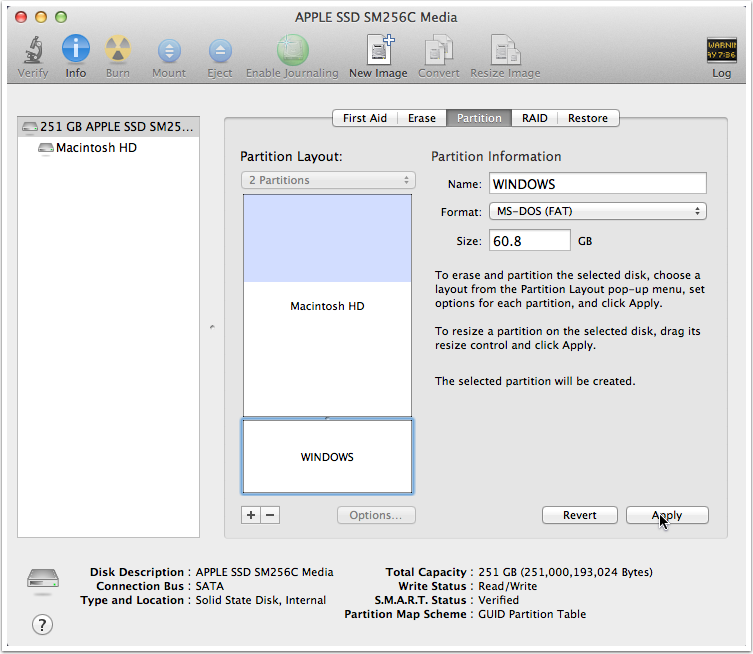Click the red close window button
753x654 pixels.
coord(21,17)
